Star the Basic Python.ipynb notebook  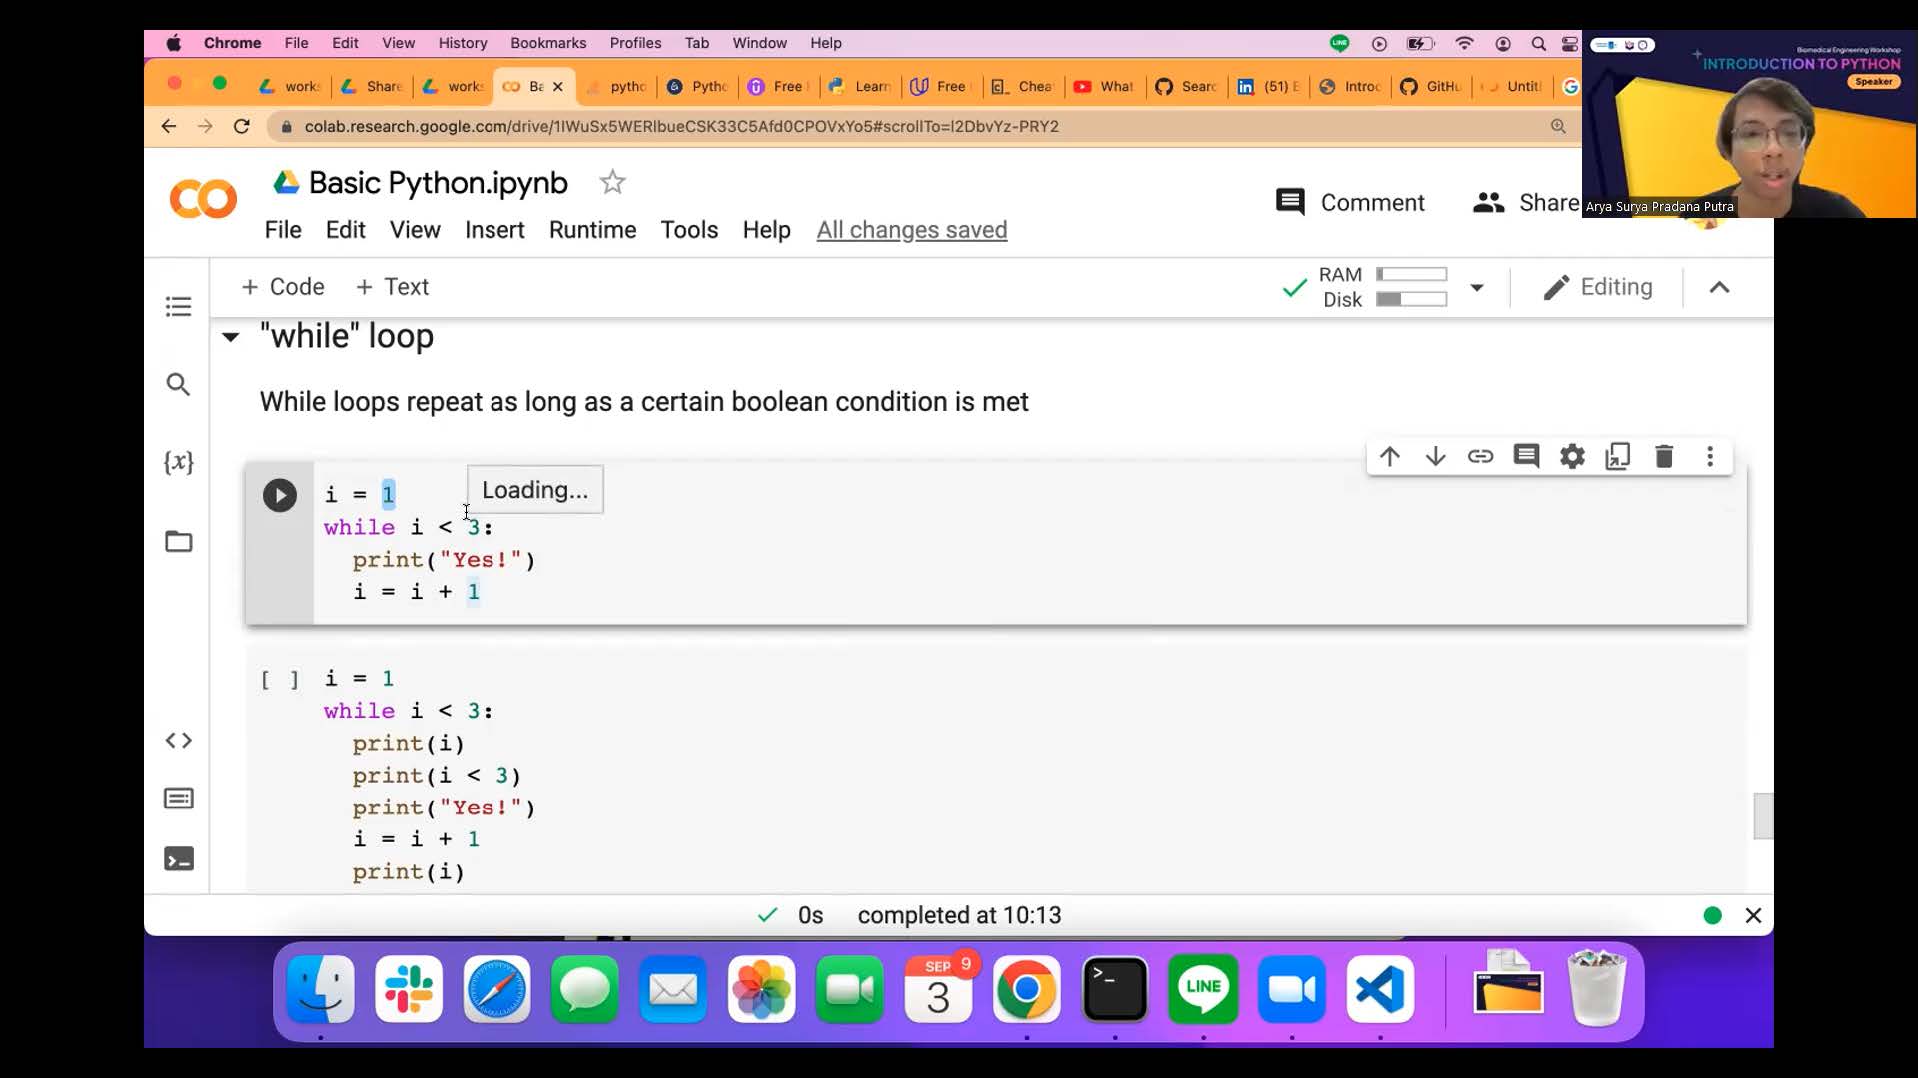click(x=612, y=183)
